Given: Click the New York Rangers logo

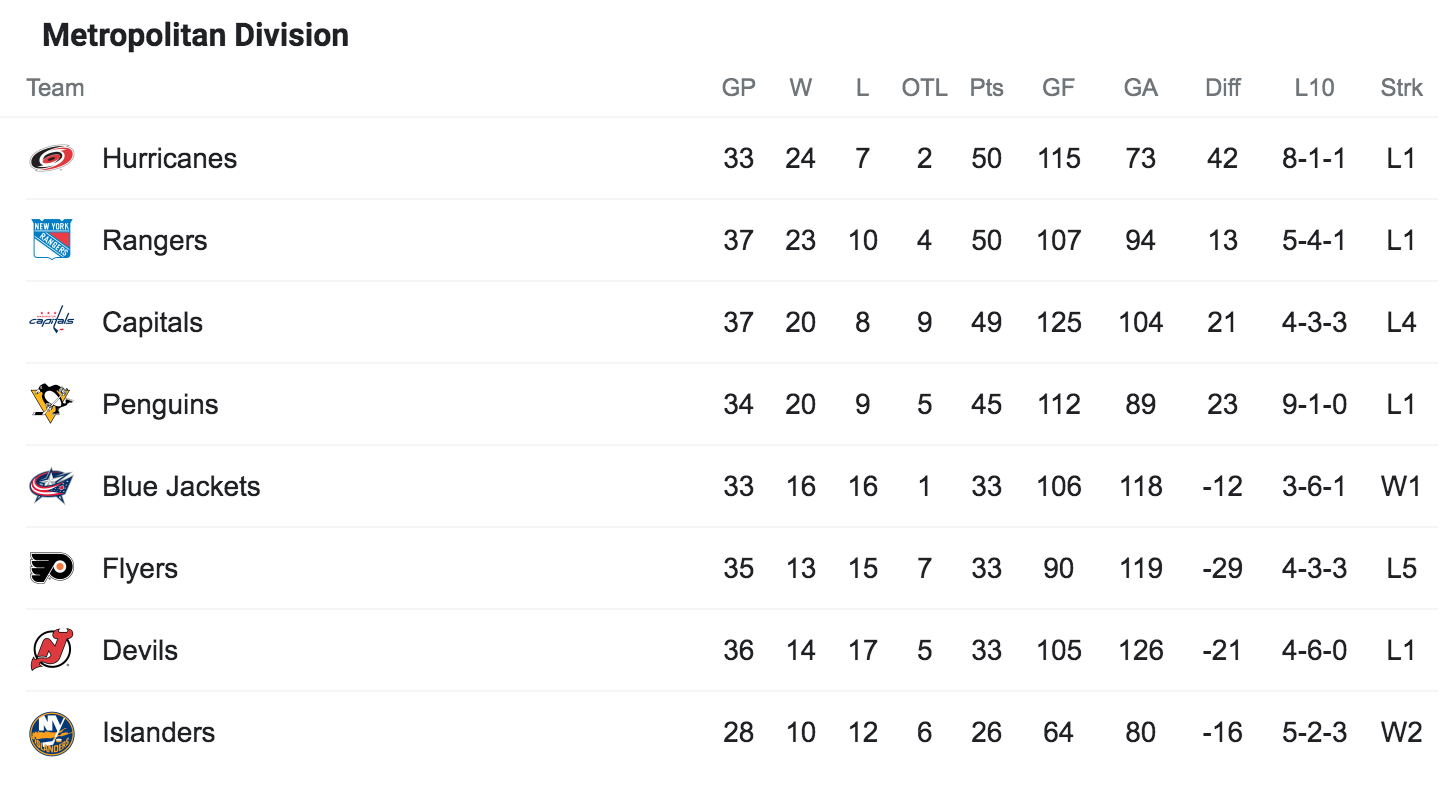Looking at the screenshot, I should [51, 240].
